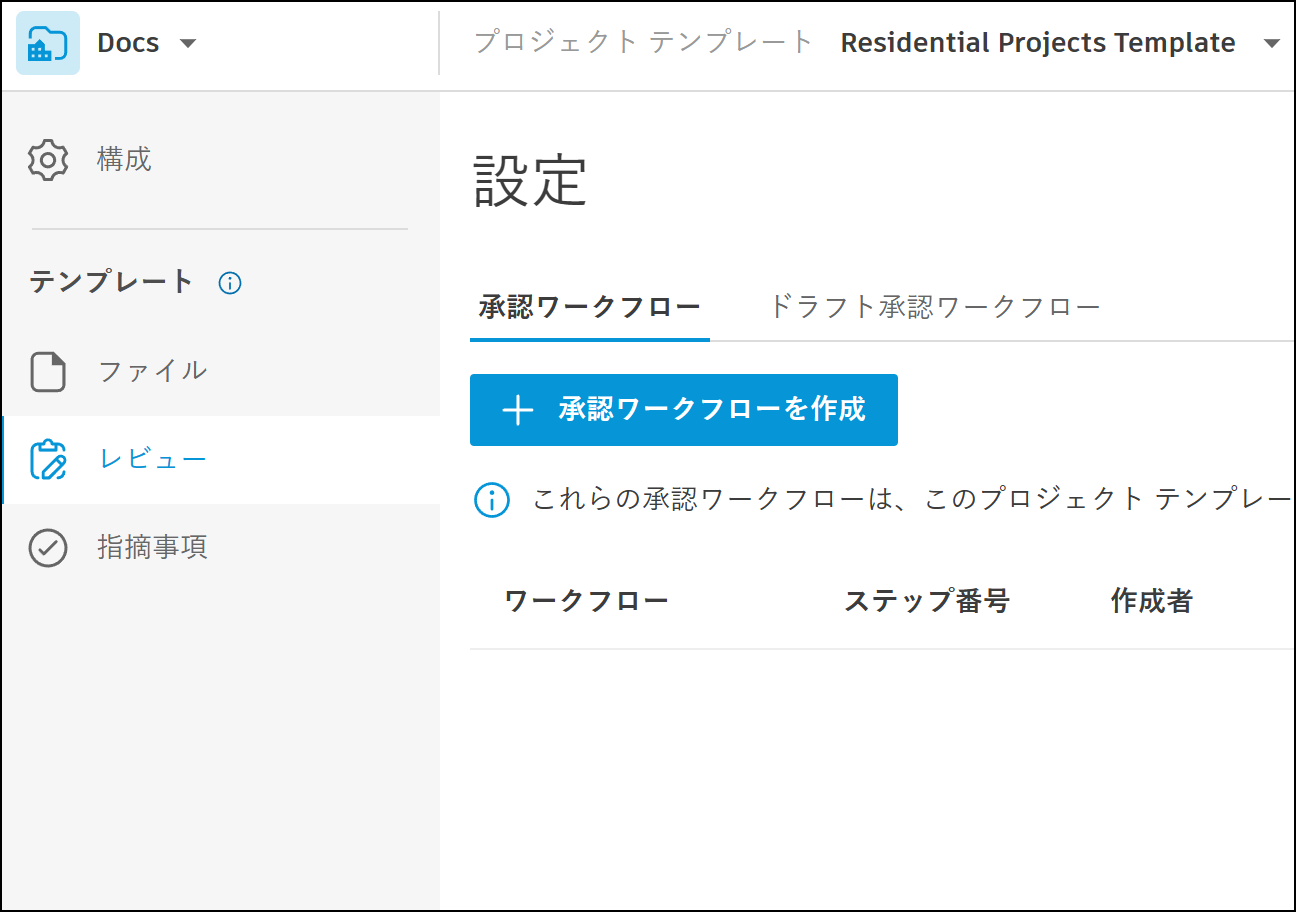Expand the Residential Projects Template dropdown arrow
This screenshot has height=912, width=1296.
1271,44
